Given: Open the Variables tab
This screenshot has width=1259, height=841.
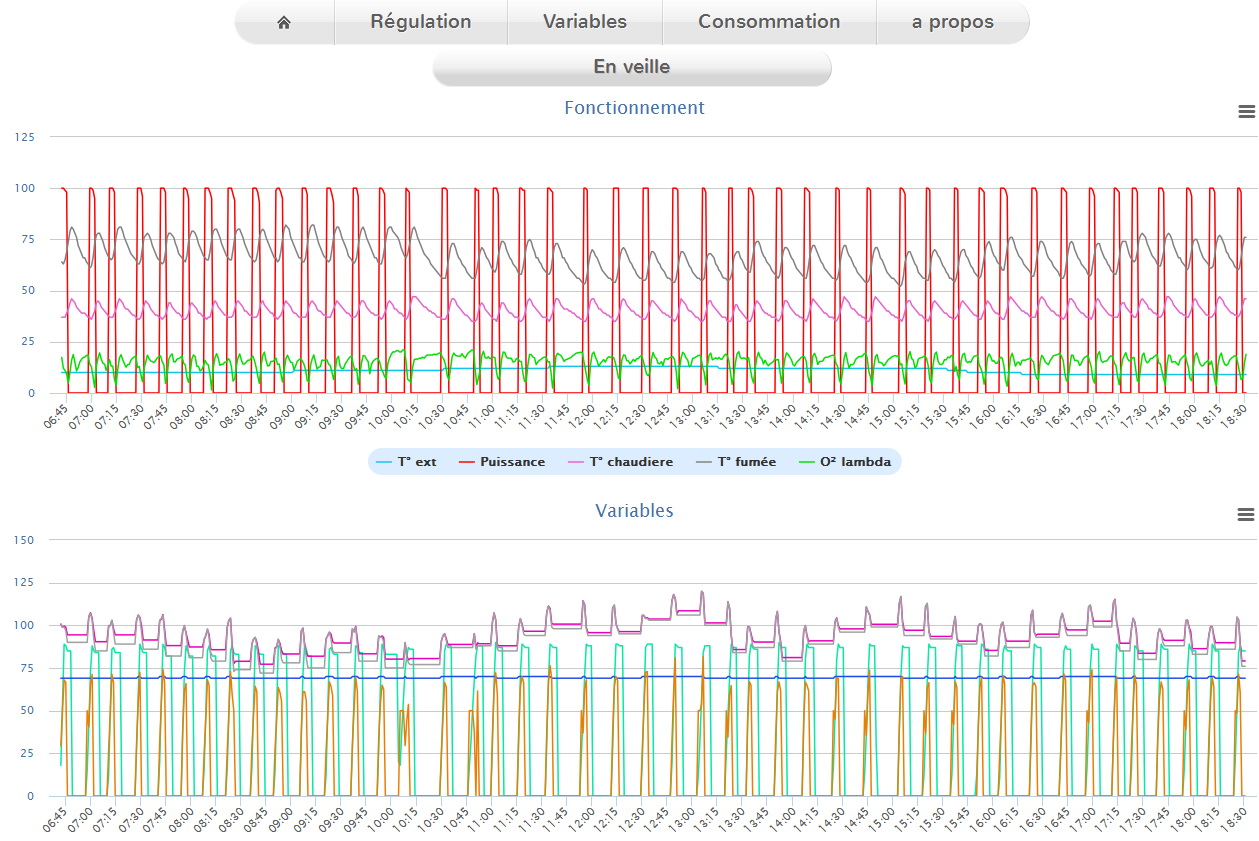Looking at the screenshot, I should click(x=585, y=22).
